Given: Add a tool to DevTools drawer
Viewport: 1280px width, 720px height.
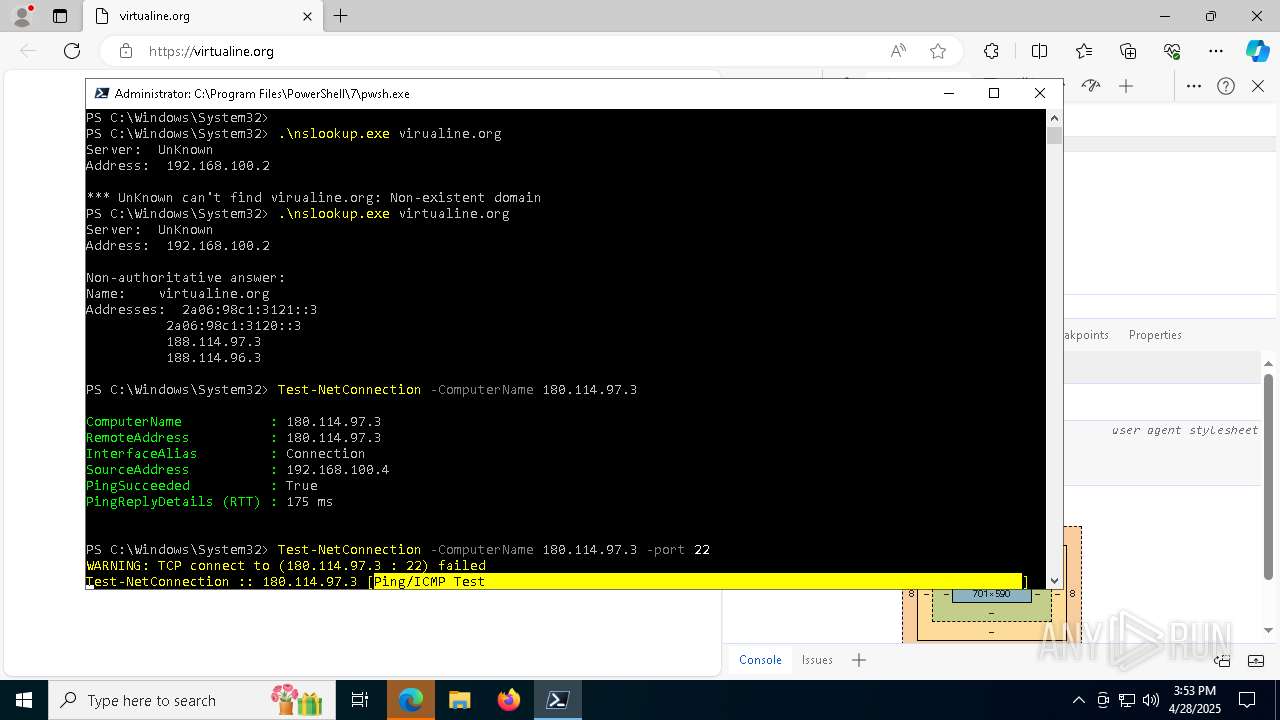Looking at the screenshot, I should pos(858,660).
